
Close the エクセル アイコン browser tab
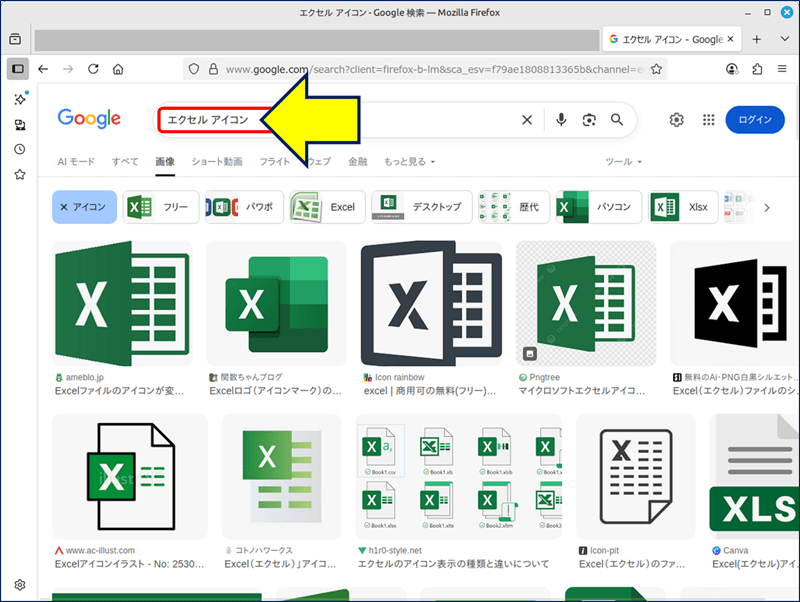click(x=731, y=39)
